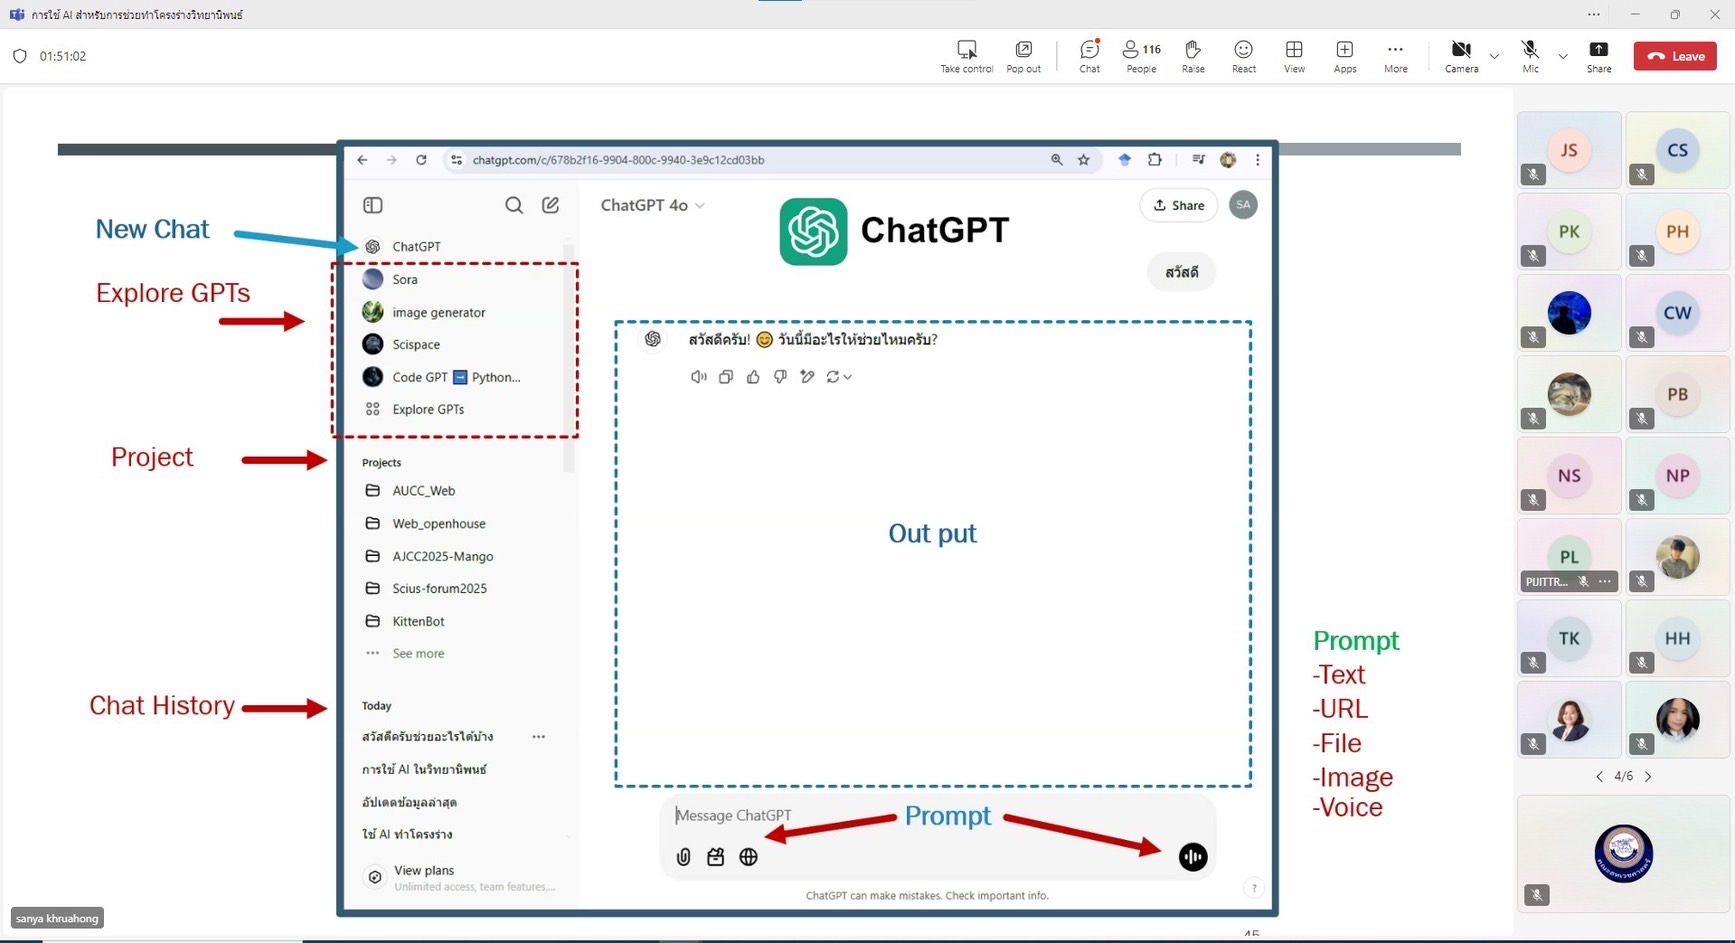Open the View layout options
This screenshot has width=1735, height=943.
coord(1294,56)
